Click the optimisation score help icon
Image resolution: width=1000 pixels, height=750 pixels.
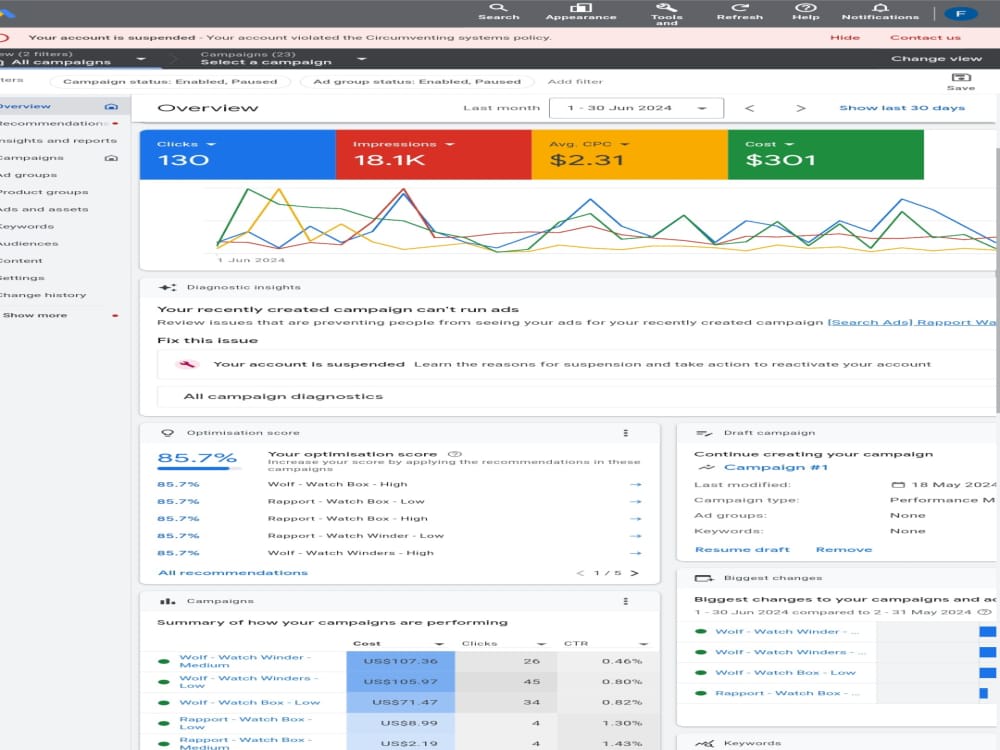coord(455,454)
